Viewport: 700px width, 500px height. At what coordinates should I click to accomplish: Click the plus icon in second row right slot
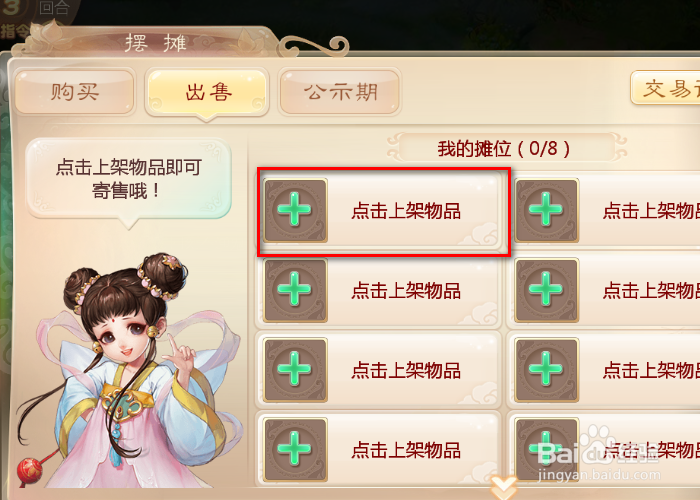546,290
